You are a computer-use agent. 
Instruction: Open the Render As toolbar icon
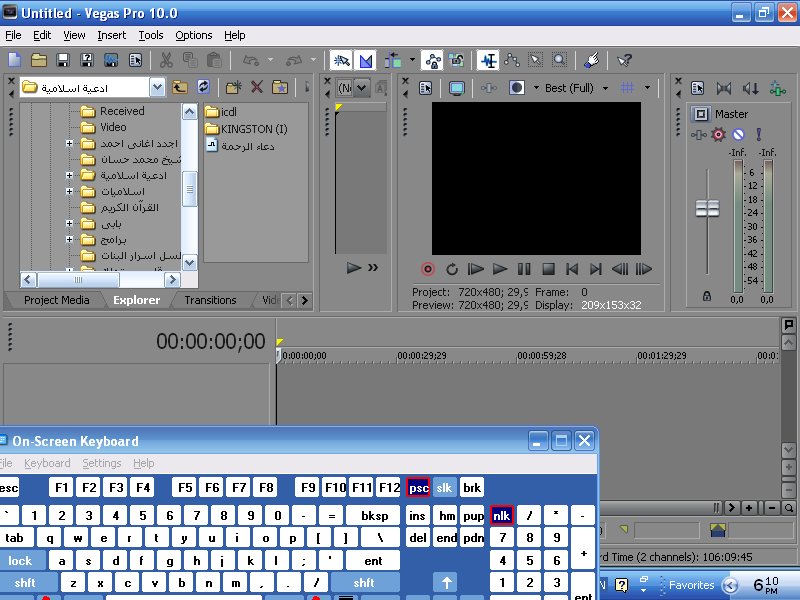[x=111, y=60]
